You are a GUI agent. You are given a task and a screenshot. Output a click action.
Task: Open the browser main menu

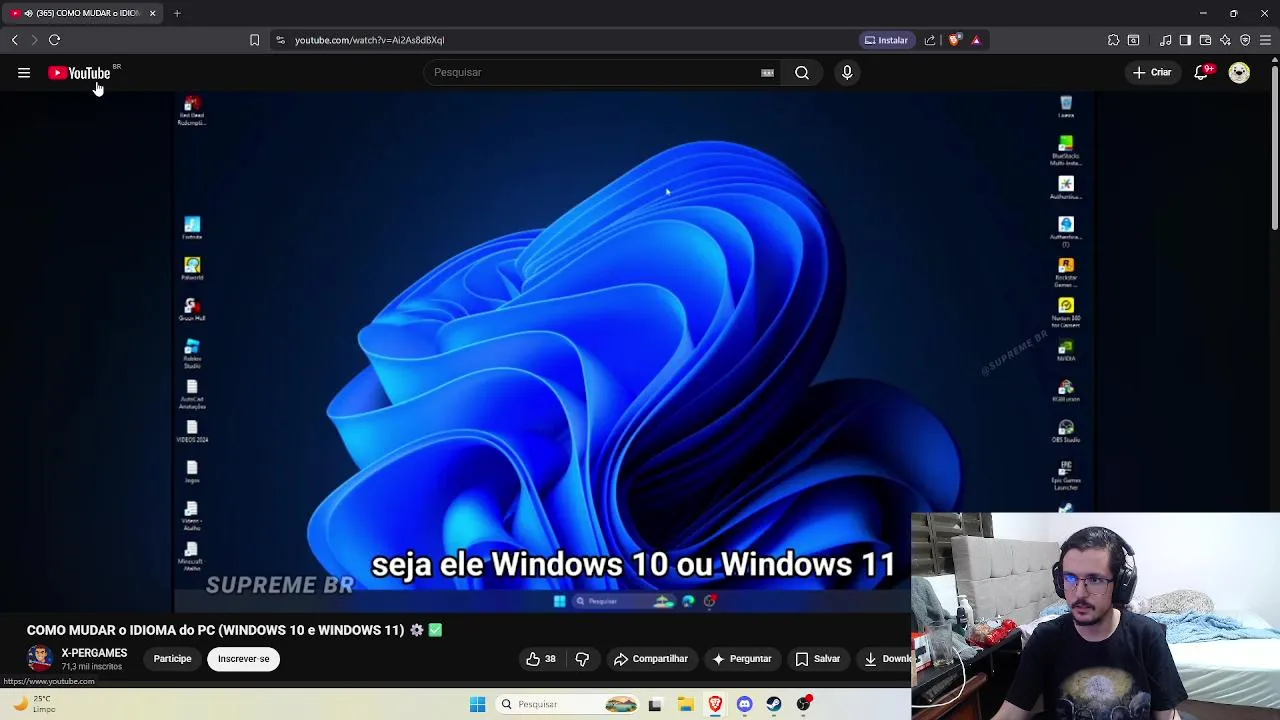[1265, 40]
